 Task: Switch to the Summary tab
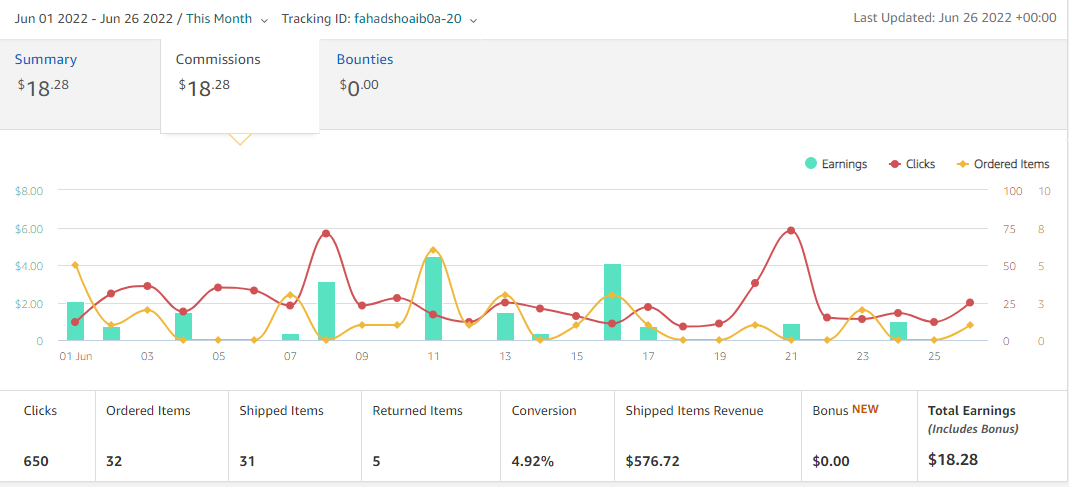click(x=46, y=59)
